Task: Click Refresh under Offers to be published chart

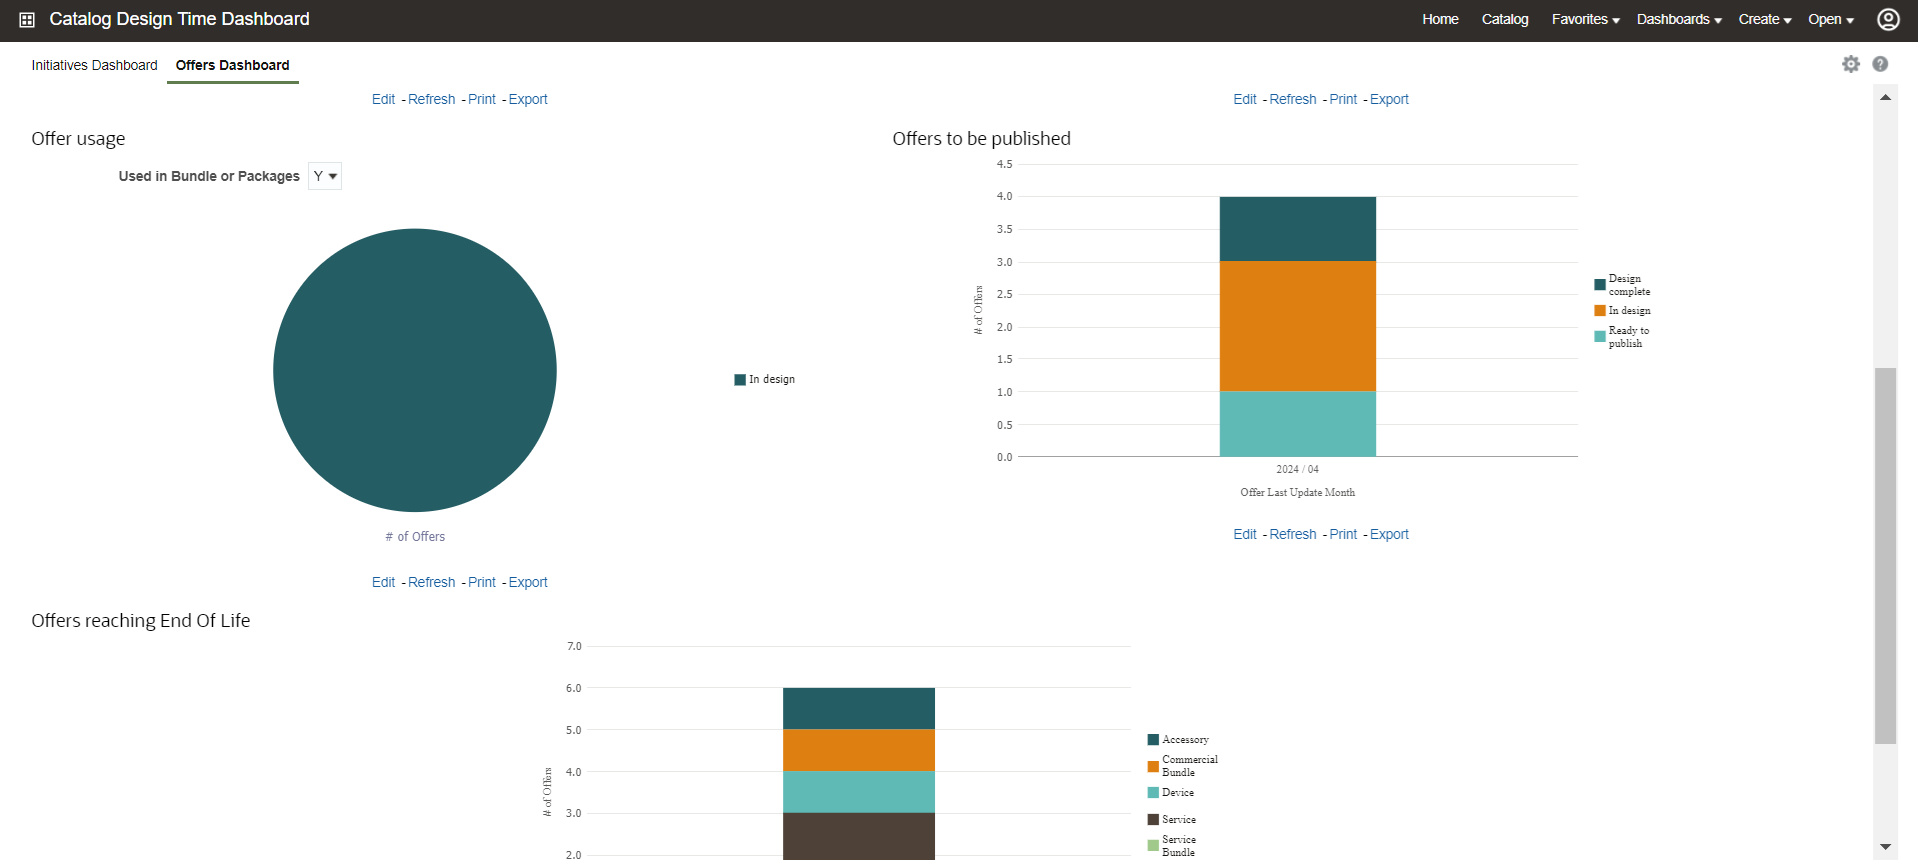Action: pyautogui.click(x=1292, y=534)
